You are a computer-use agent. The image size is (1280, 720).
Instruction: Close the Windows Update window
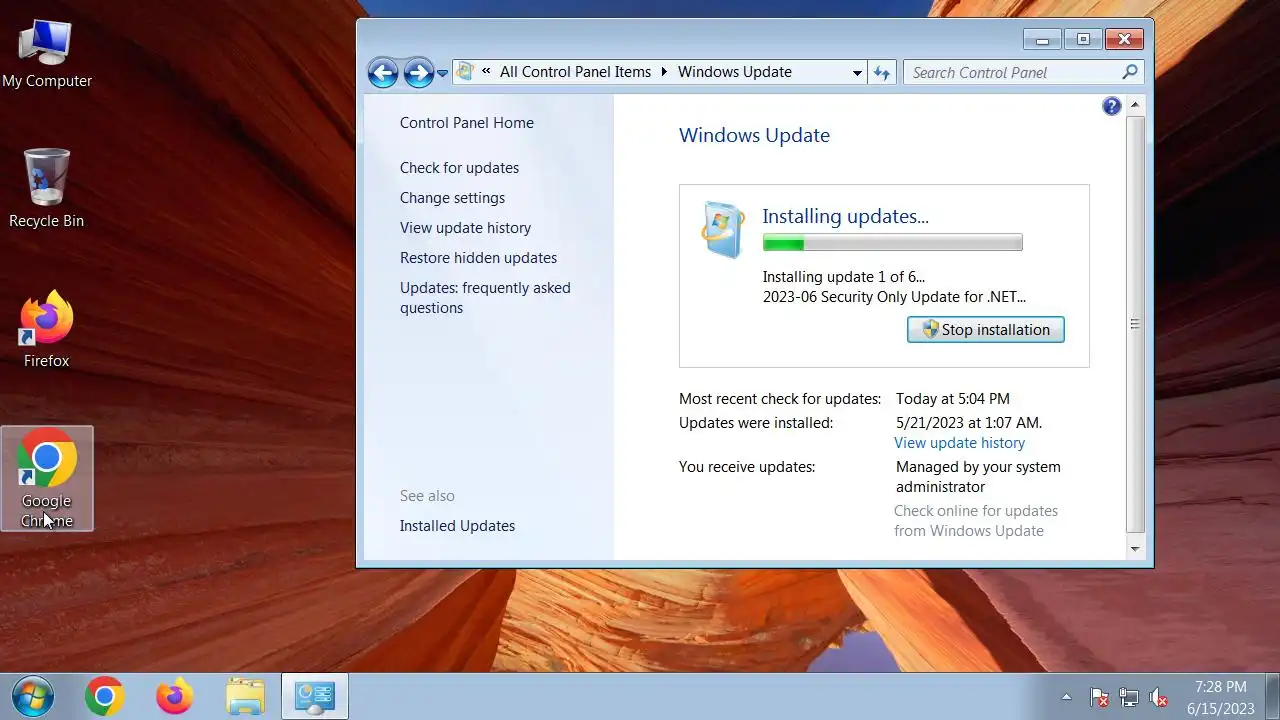[1124, 39]
